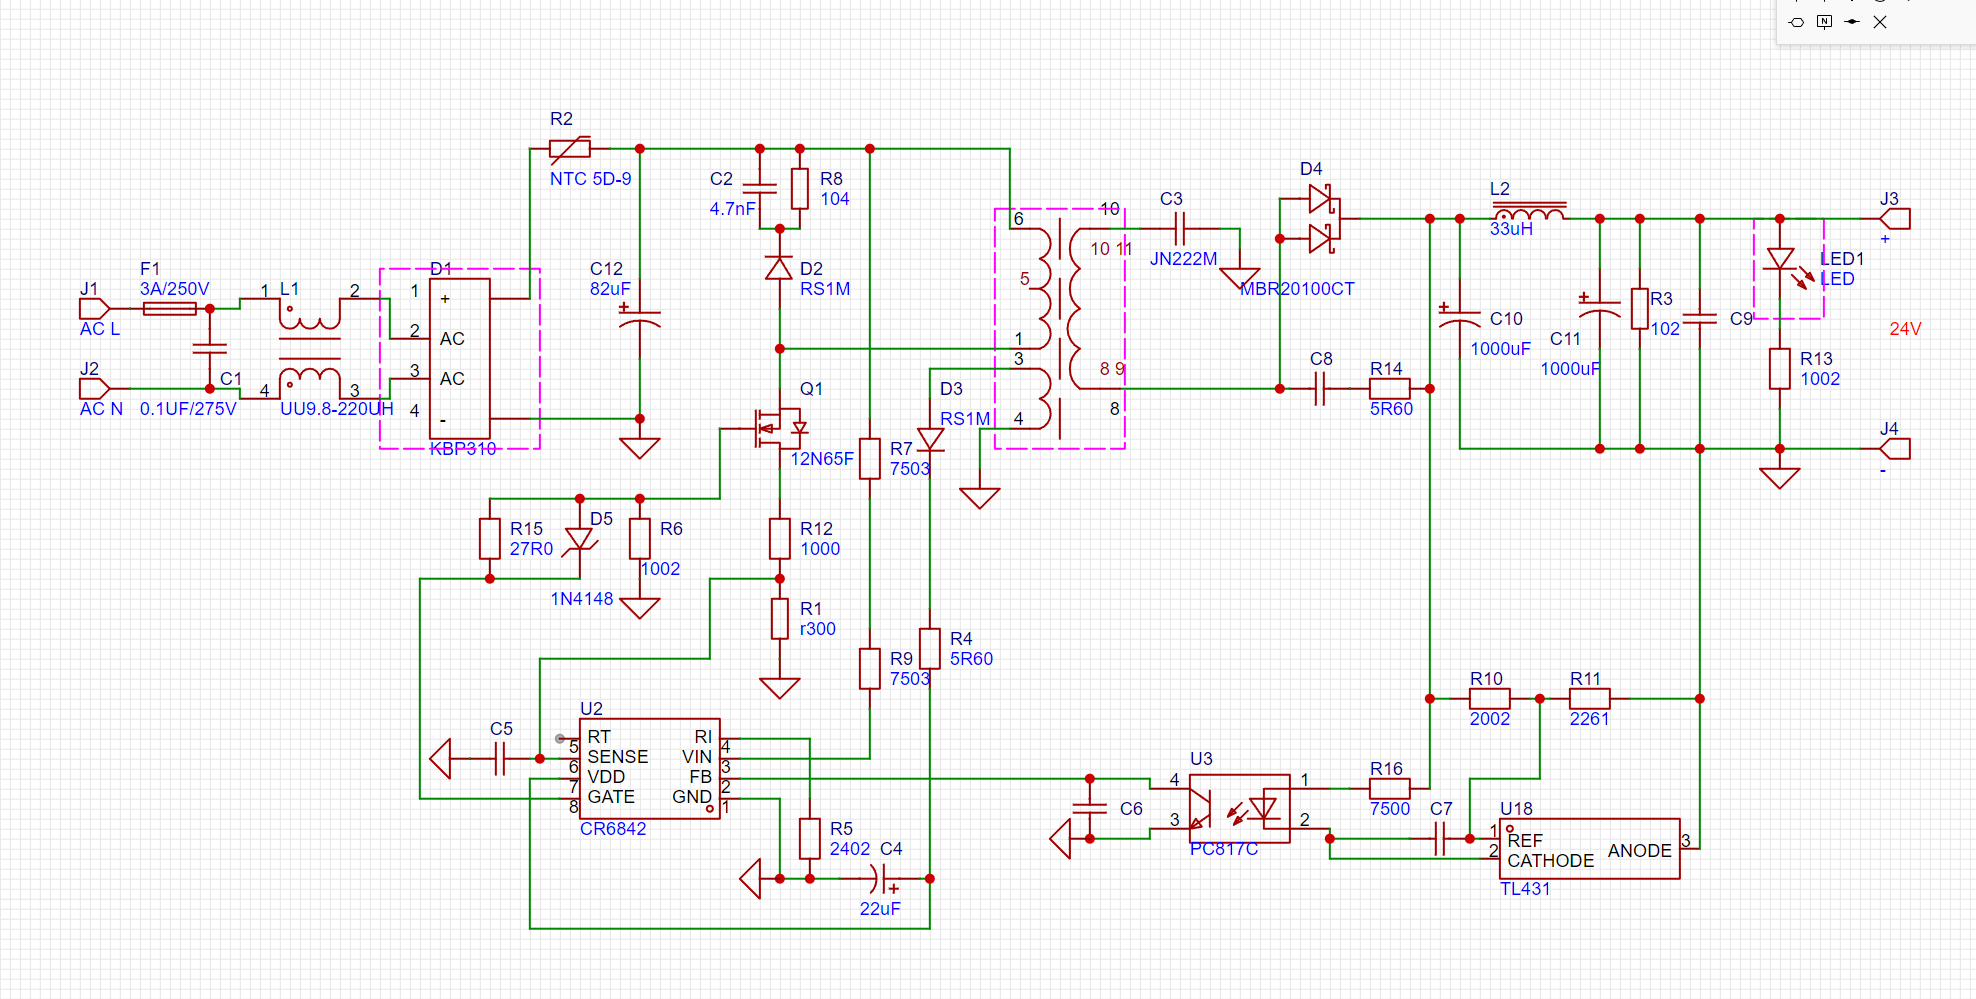The image size is (1976, 999).
Task: Click the 4.7nF capacitor value label
Action: click(x=732, y=209)
